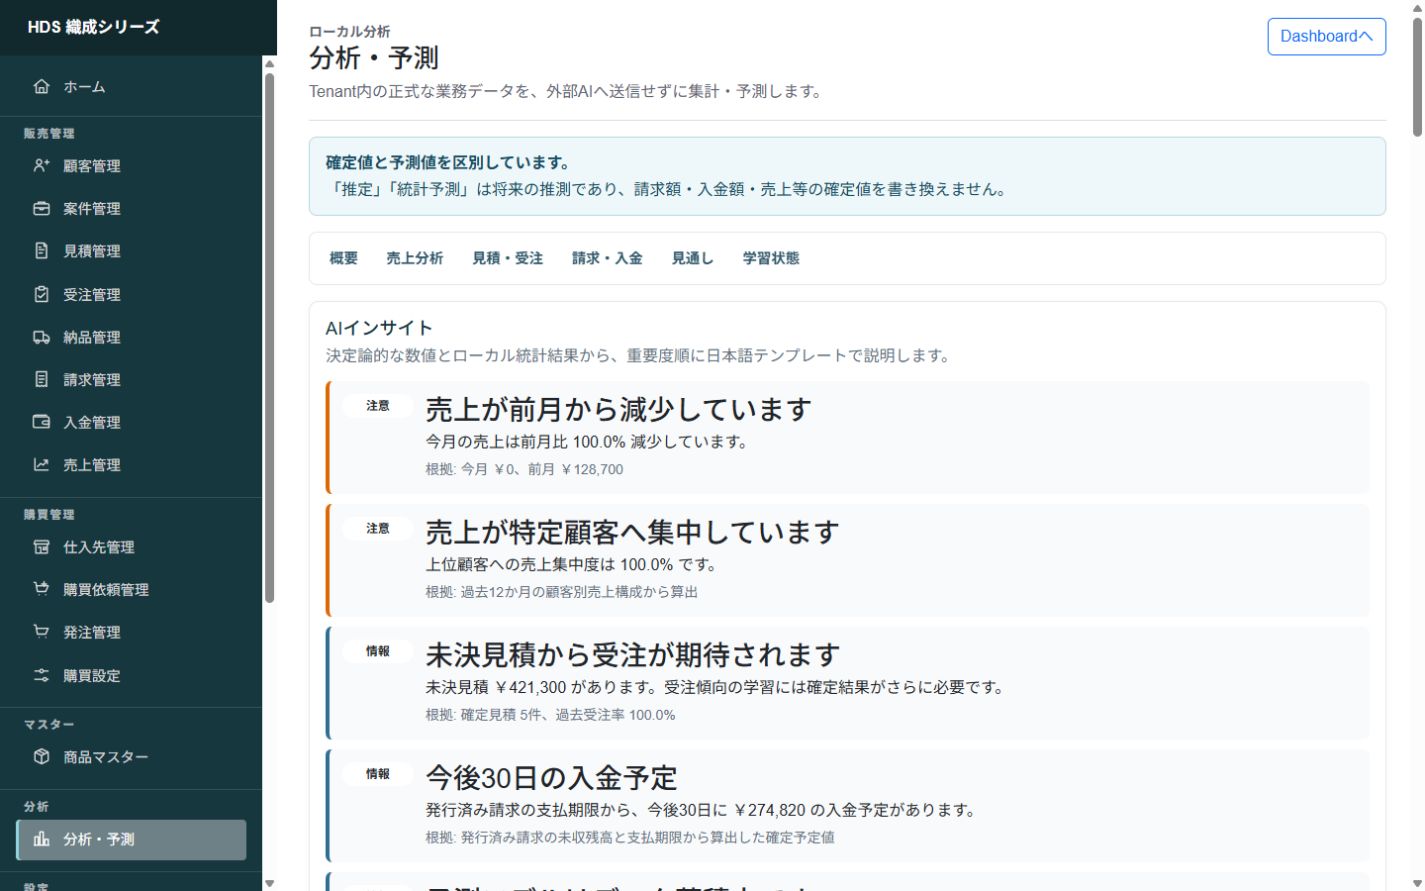Click the briefcase icon for 案件管理
The image size is (1425, 891).
(41, 209)
